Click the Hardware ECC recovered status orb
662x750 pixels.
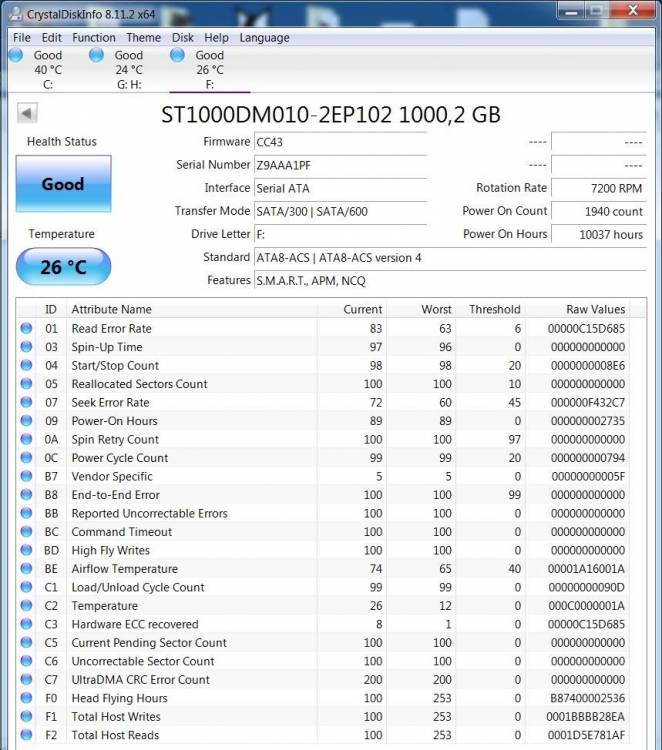(26, 624)
